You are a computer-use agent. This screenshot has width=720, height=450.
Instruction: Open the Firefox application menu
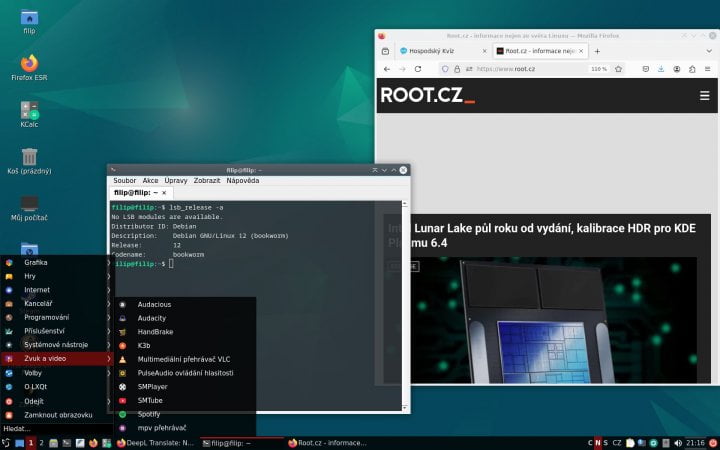[708, 69]
